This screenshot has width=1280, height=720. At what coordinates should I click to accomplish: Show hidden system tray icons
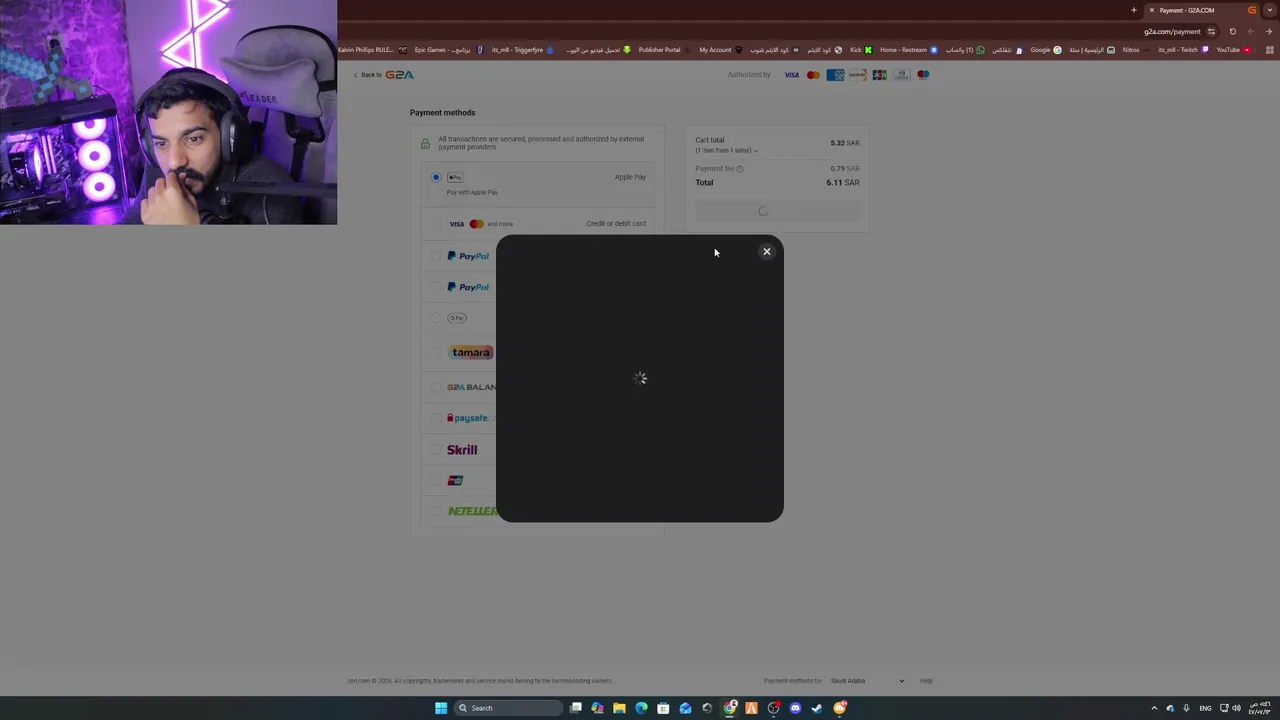pyautogui.click(x=1154, y=708)
